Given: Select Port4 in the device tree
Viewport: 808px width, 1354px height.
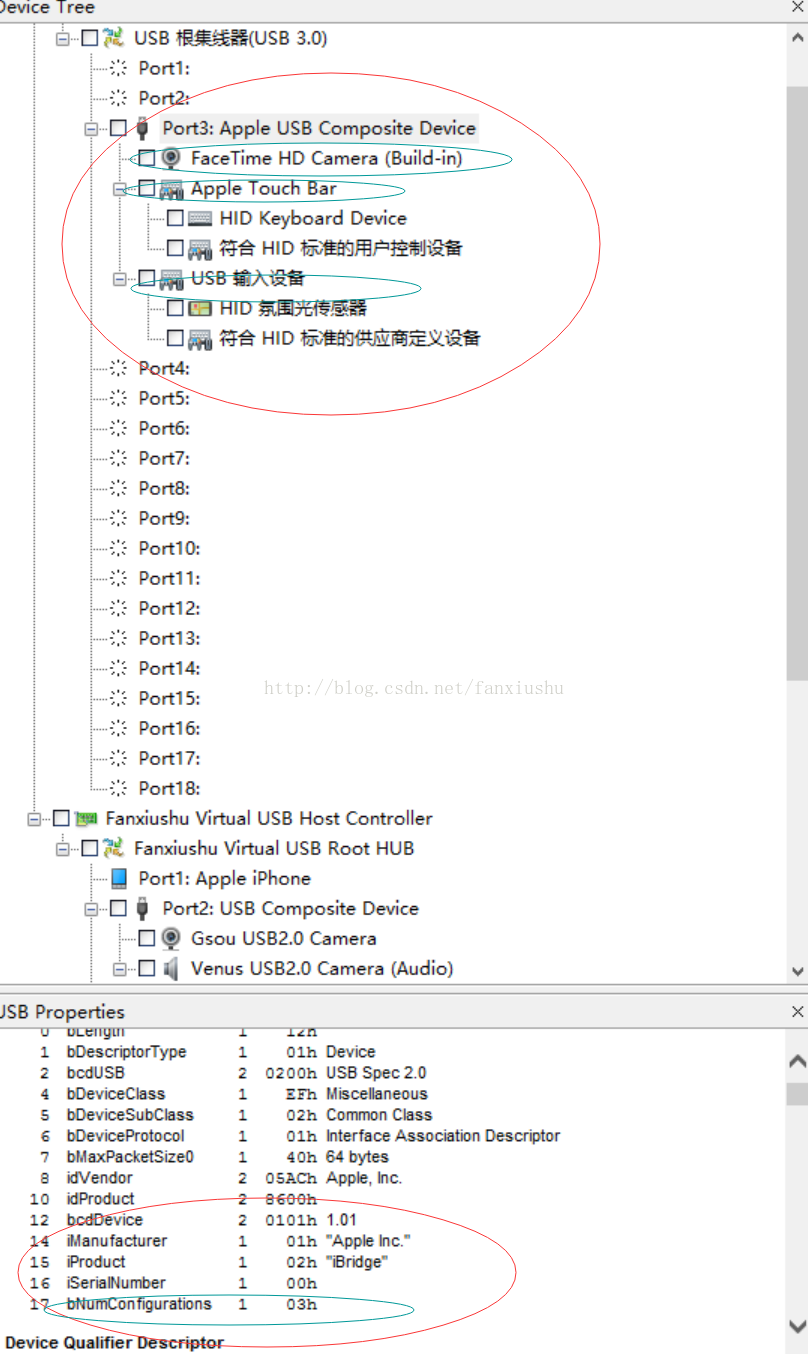Looking at the screenshot, I should click(x=164, y=368).
